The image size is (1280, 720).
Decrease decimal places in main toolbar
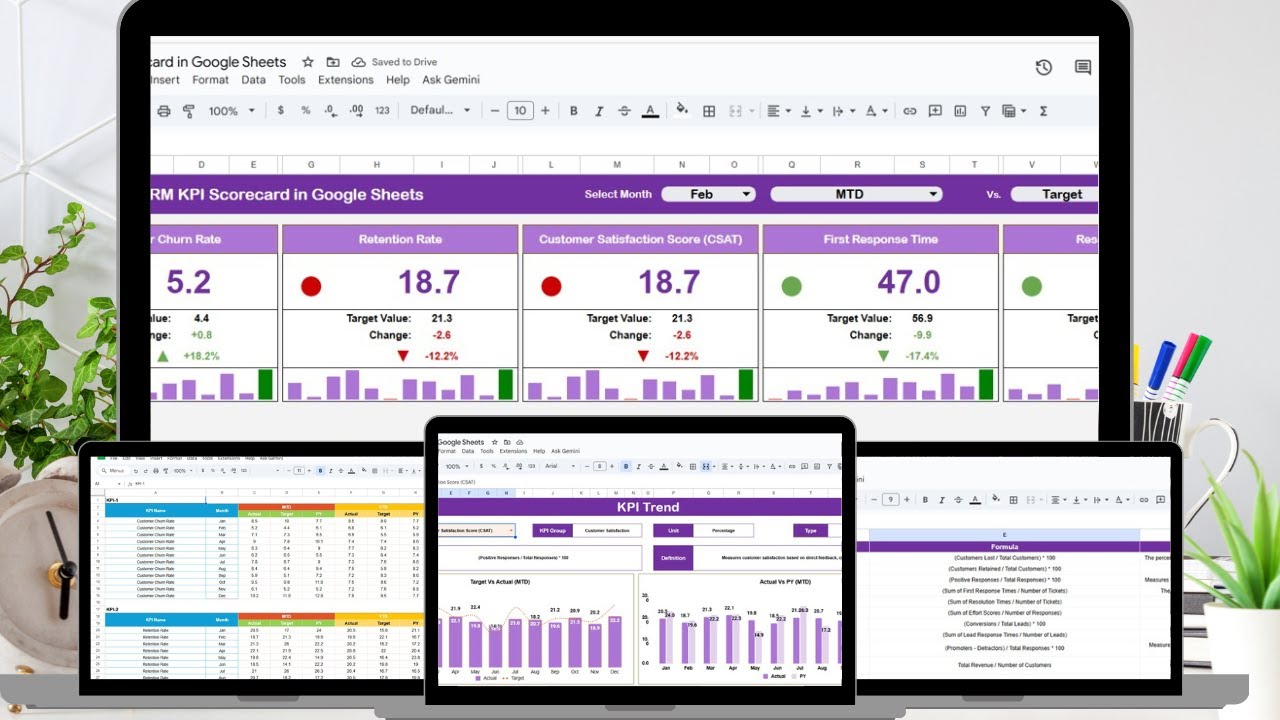click(331, 111)
